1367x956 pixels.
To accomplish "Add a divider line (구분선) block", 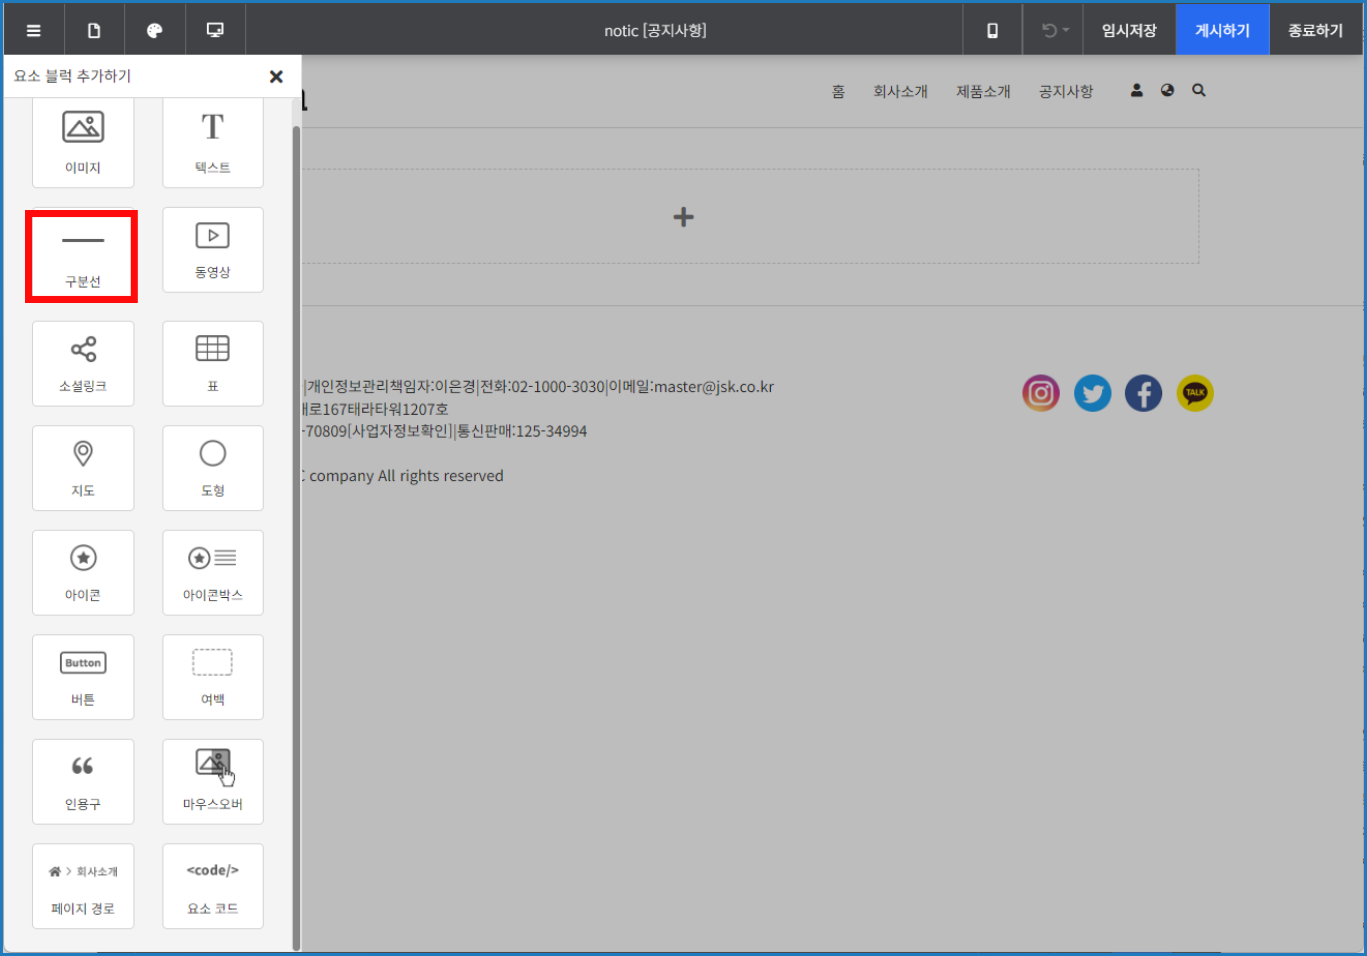I will (82, 256).
